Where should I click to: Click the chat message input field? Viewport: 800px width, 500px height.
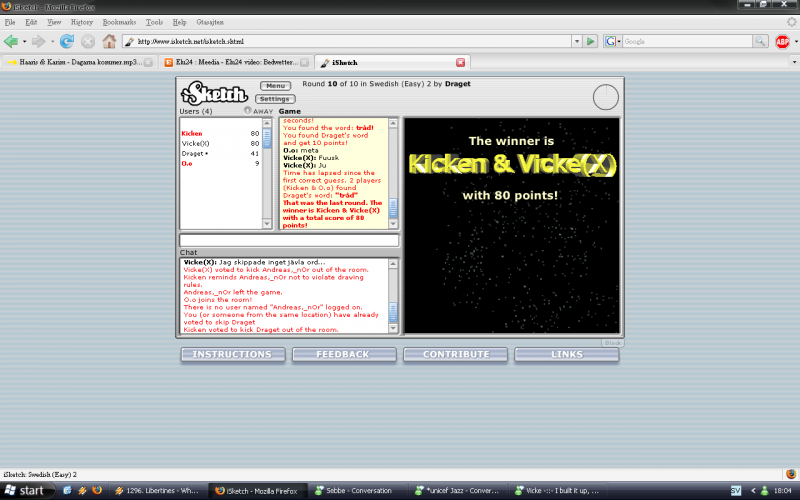pyautogui.click(x=289, y=240)
